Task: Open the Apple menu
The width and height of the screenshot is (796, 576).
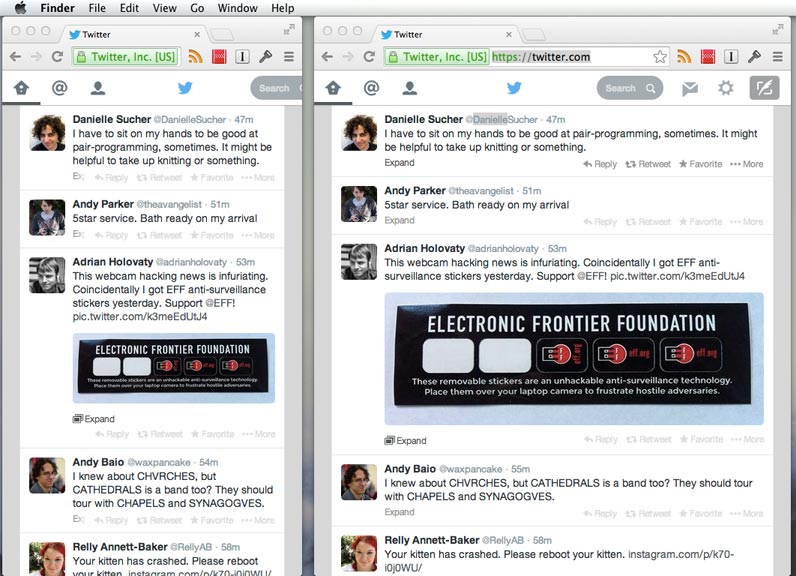Action: [x=20, y=8]
